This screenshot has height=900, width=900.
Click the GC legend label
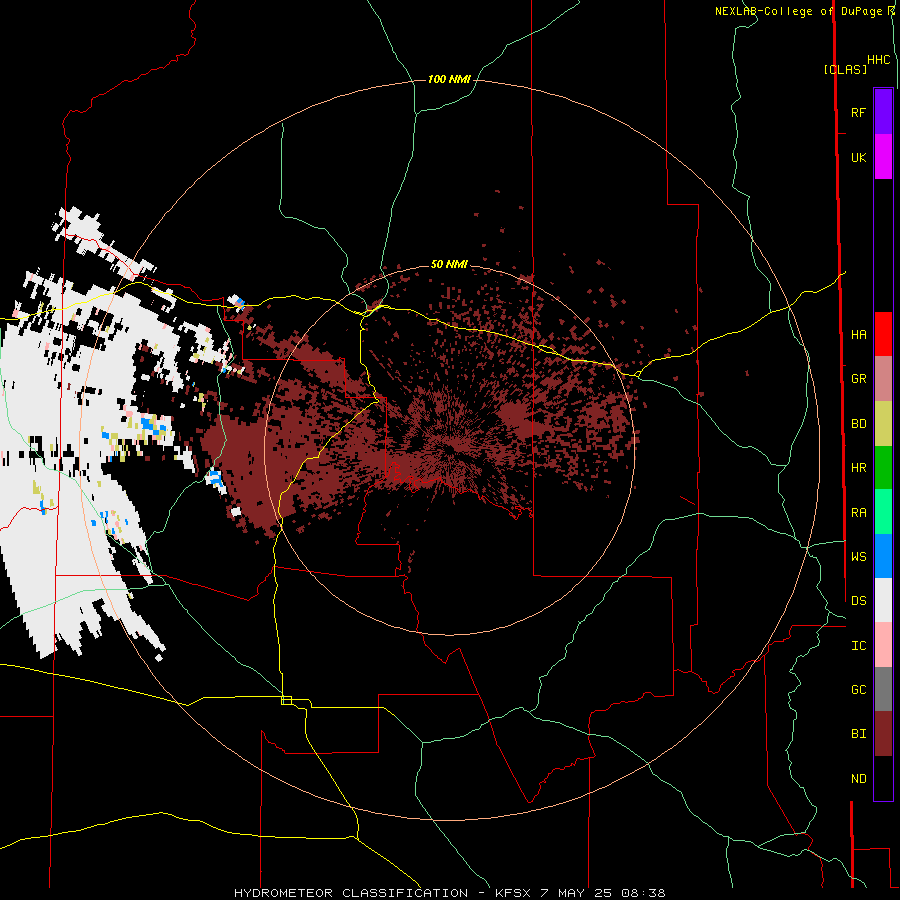(858, 689)
